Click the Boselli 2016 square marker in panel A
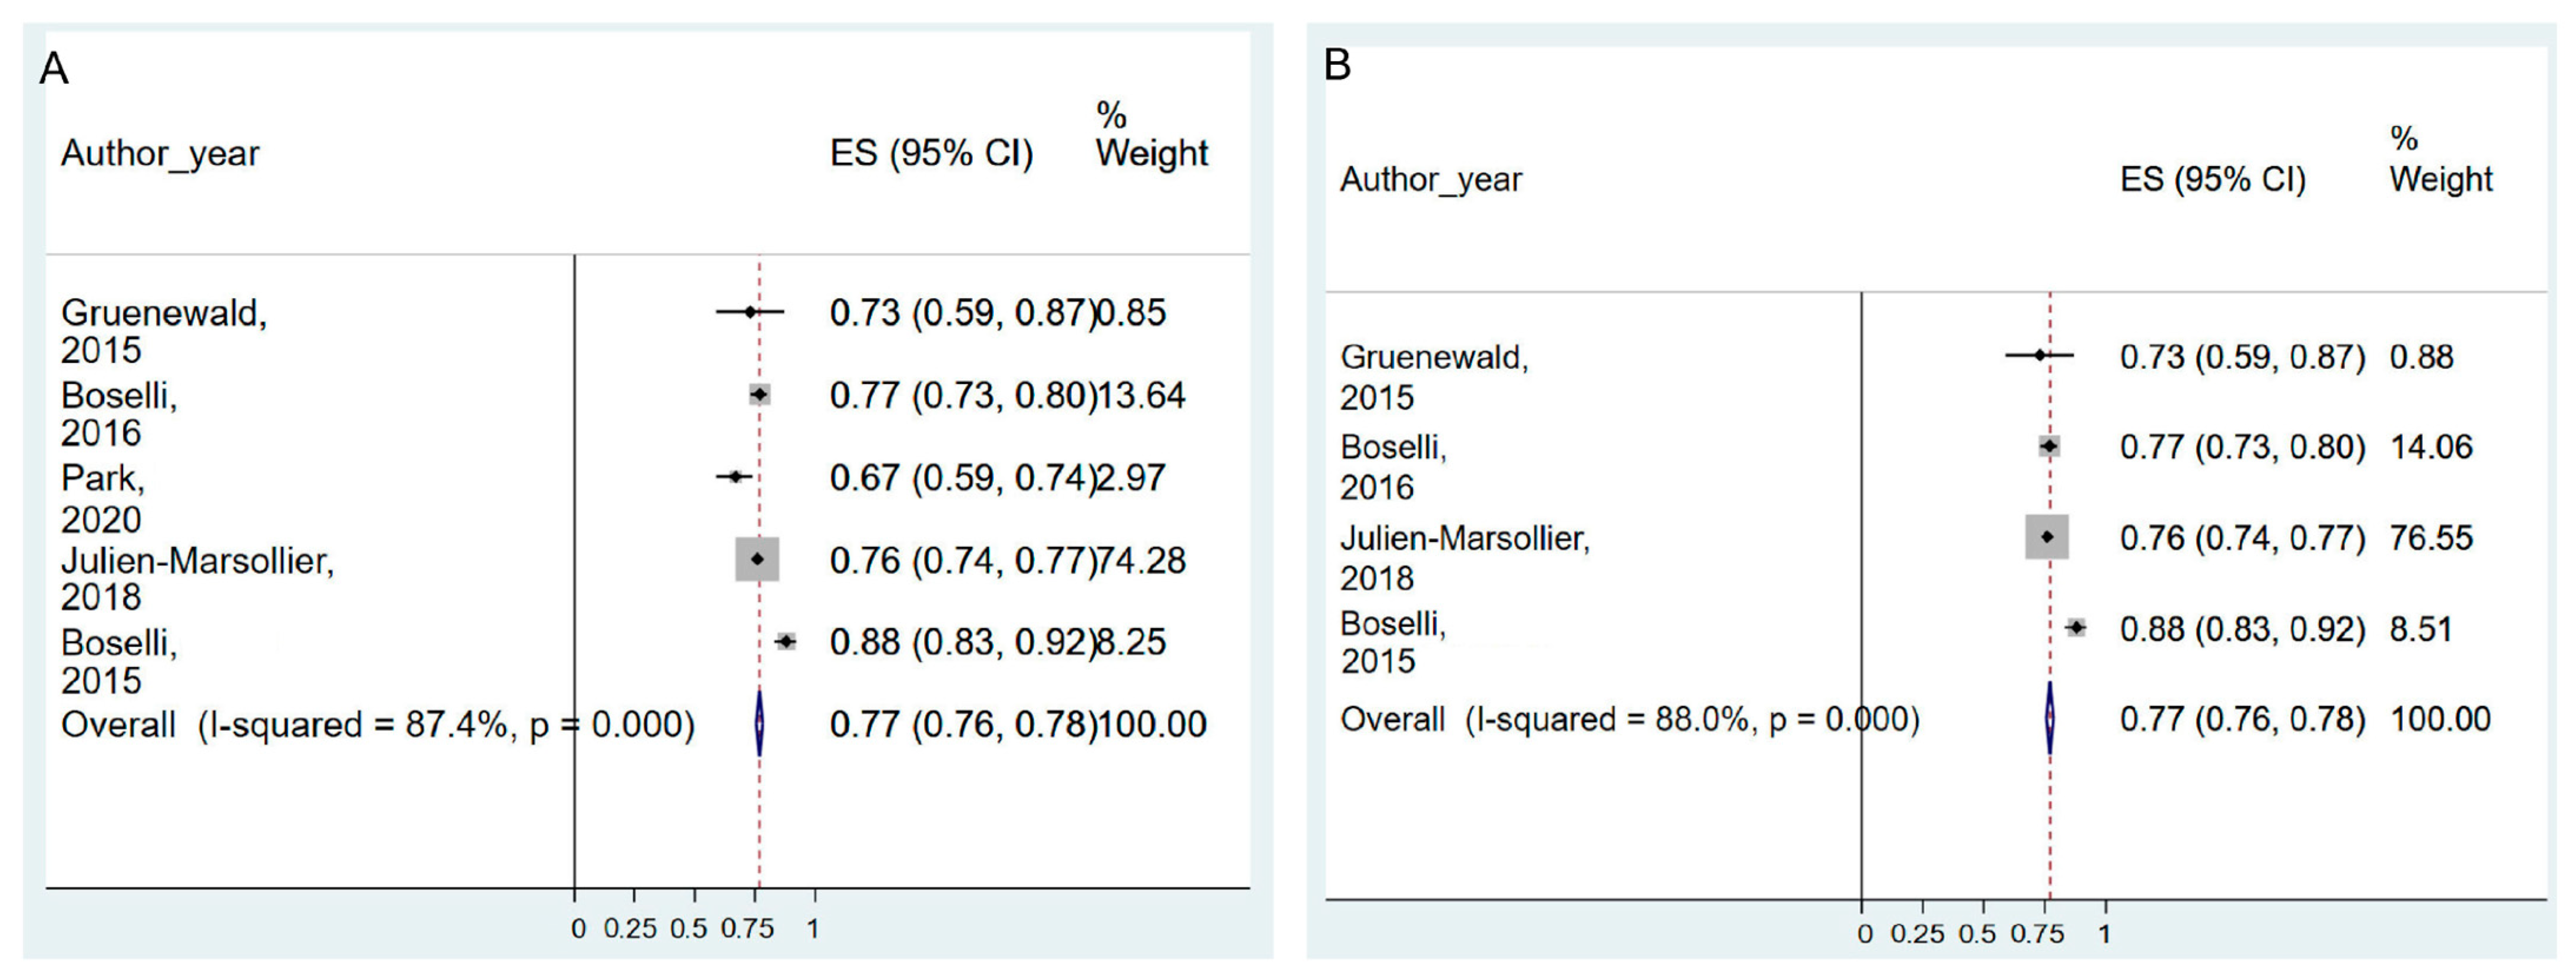2576x980 pixels. point(759,395)
